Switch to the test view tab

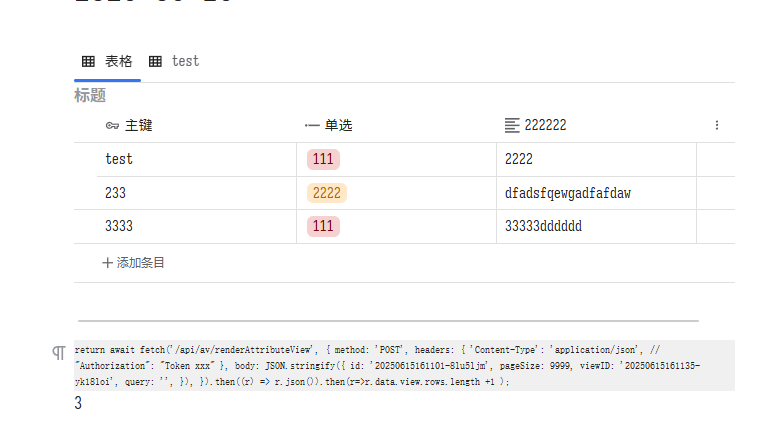(174, 61)
